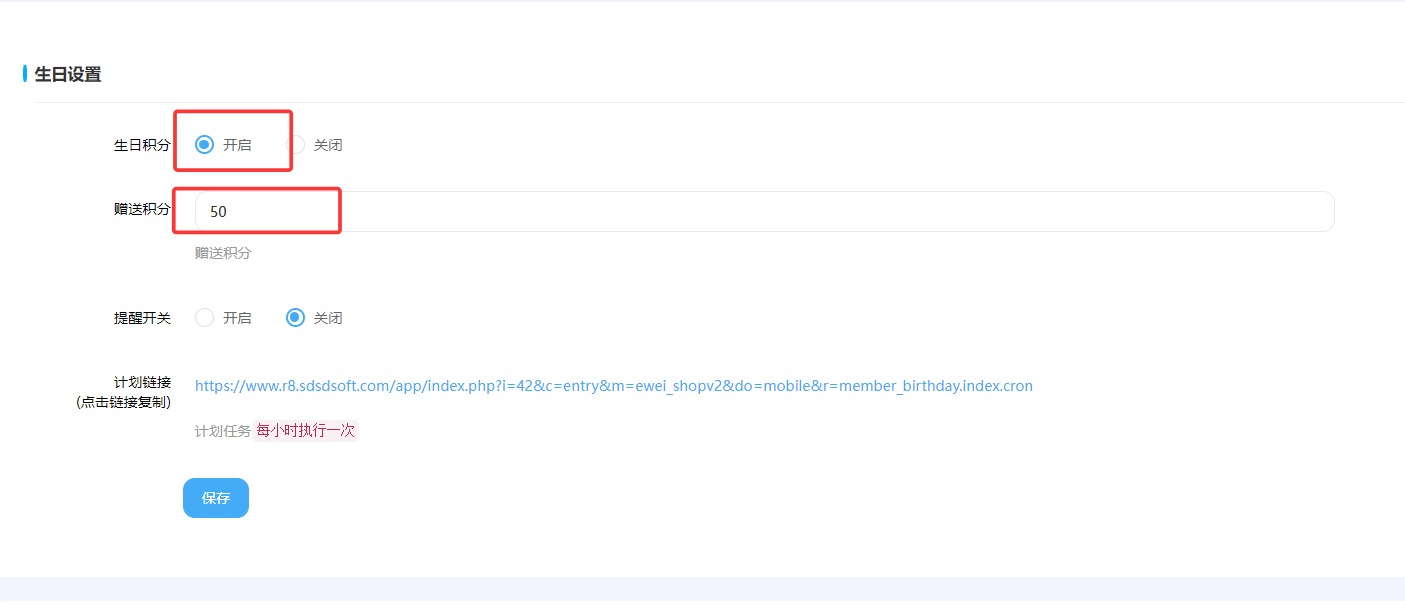Click the 开启 text label in 生日积分 row

237,145
